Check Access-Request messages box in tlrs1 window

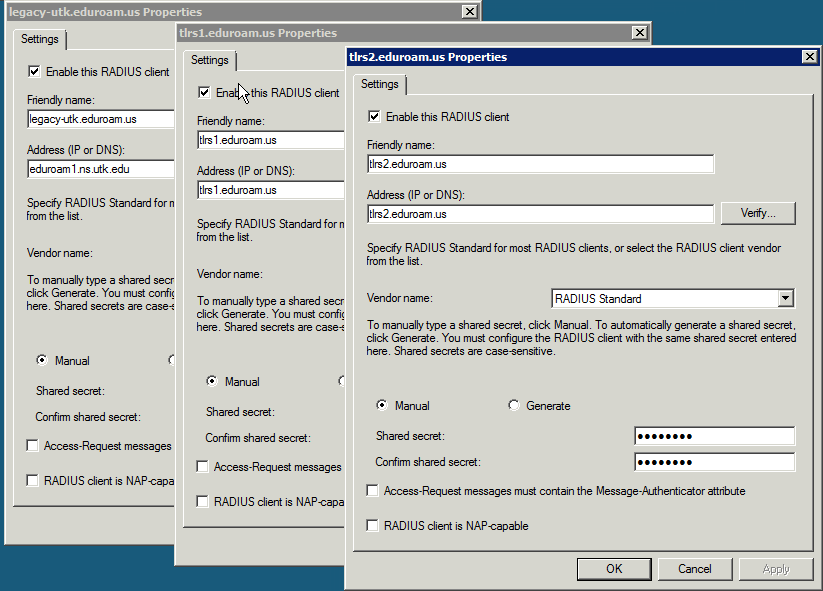pos(203,467)
